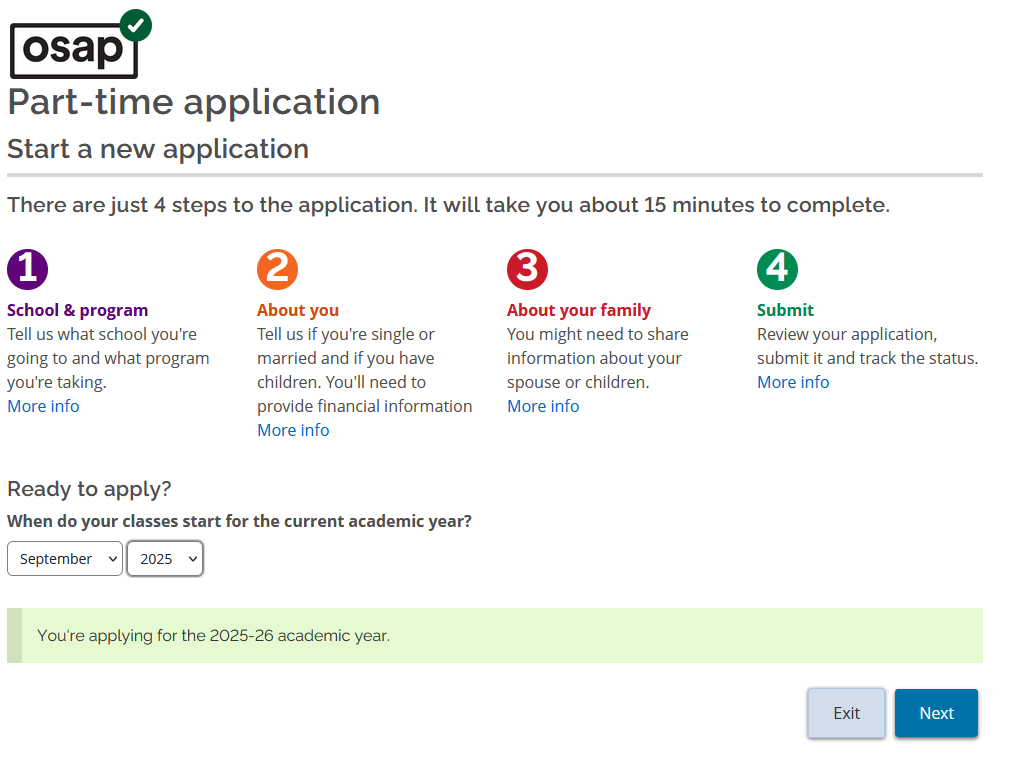Click the Exit button
Screen dimensions: 1009x760
click(846, 713)
